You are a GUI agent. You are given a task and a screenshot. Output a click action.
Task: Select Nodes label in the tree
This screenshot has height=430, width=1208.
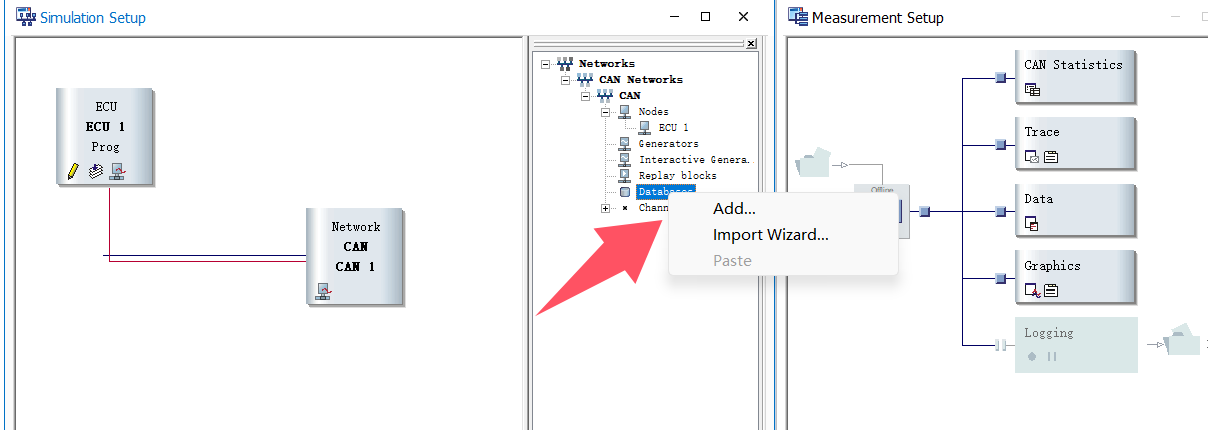click(x=653, y=111)
